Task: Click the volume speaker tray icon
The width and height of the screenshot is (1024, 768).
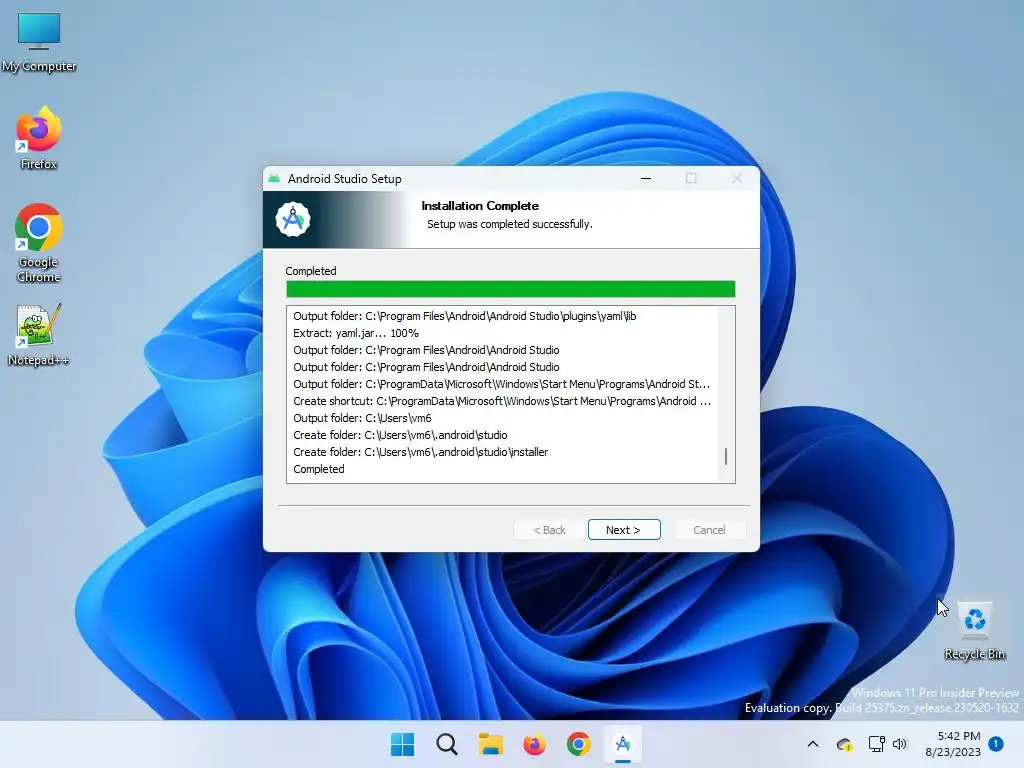Action: point(900,744)
